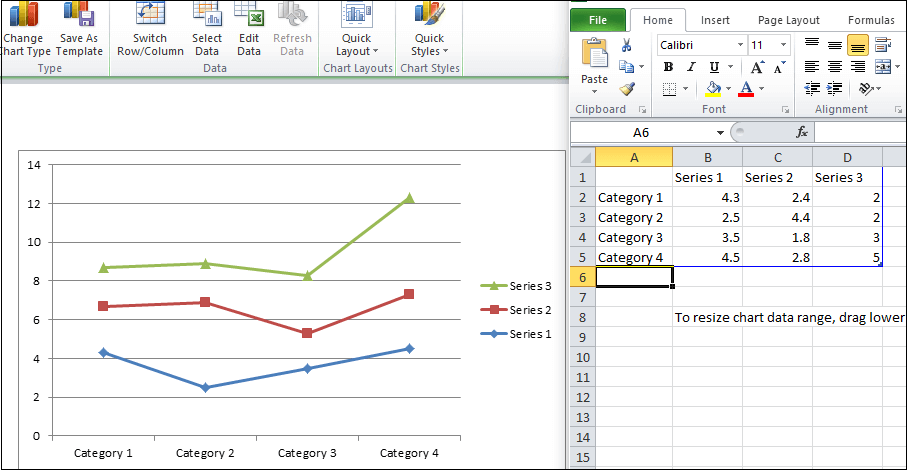Open the Font Color dropdown arrow
The image size is (907, 470).
click(x=761, y=89)
